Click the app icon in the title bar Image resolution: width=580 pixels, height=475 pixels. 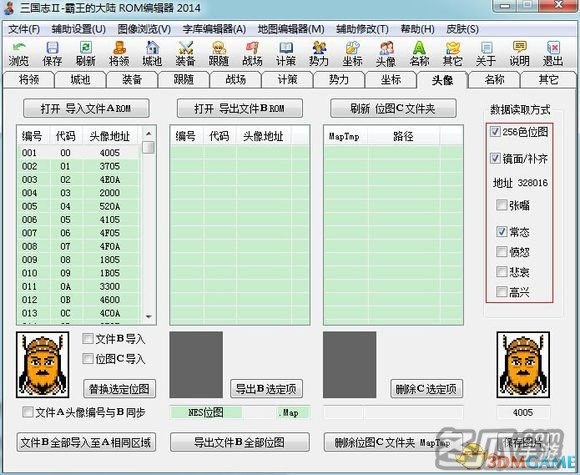(9, 8)
